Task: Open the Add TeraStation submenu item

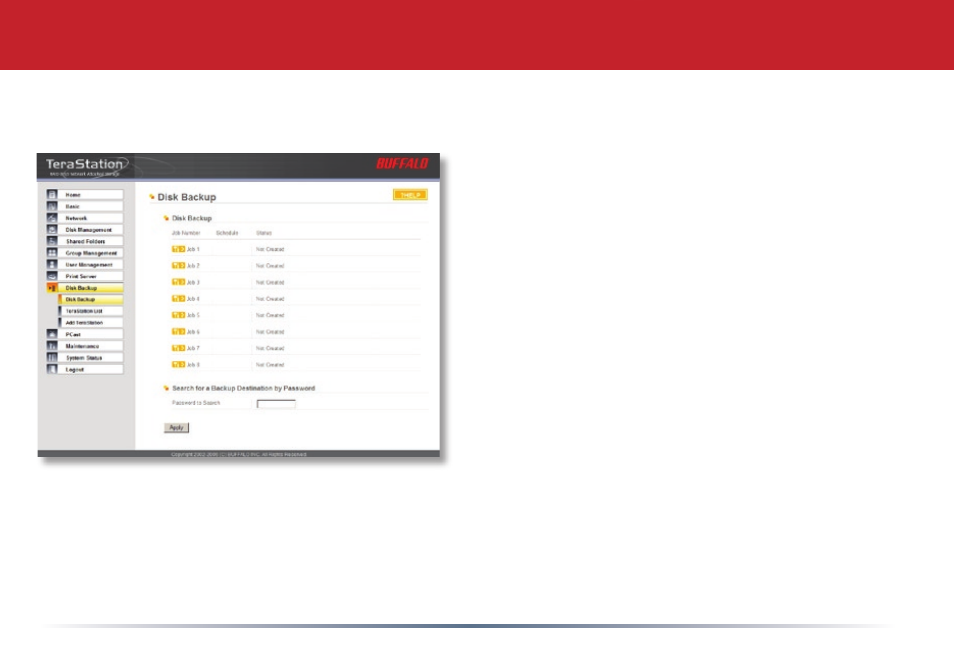Action: [x=91, y=322]
